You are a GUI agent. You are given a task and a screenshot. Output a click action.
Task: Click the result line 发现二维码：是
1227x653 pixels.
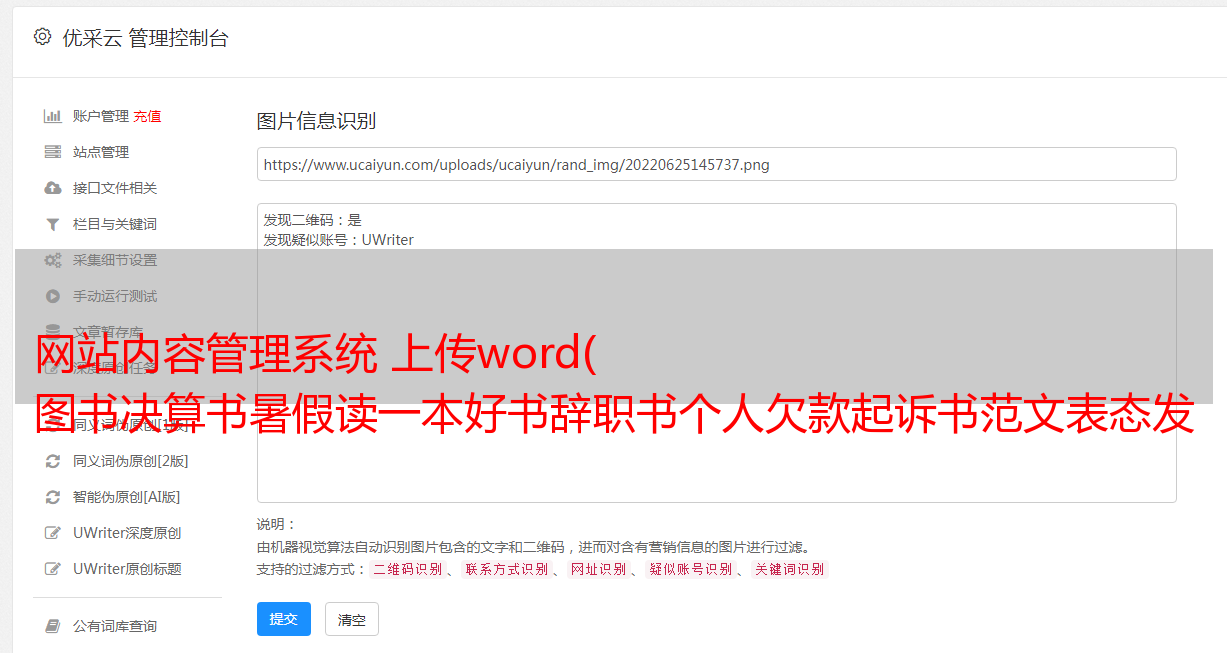pos(312,220)
